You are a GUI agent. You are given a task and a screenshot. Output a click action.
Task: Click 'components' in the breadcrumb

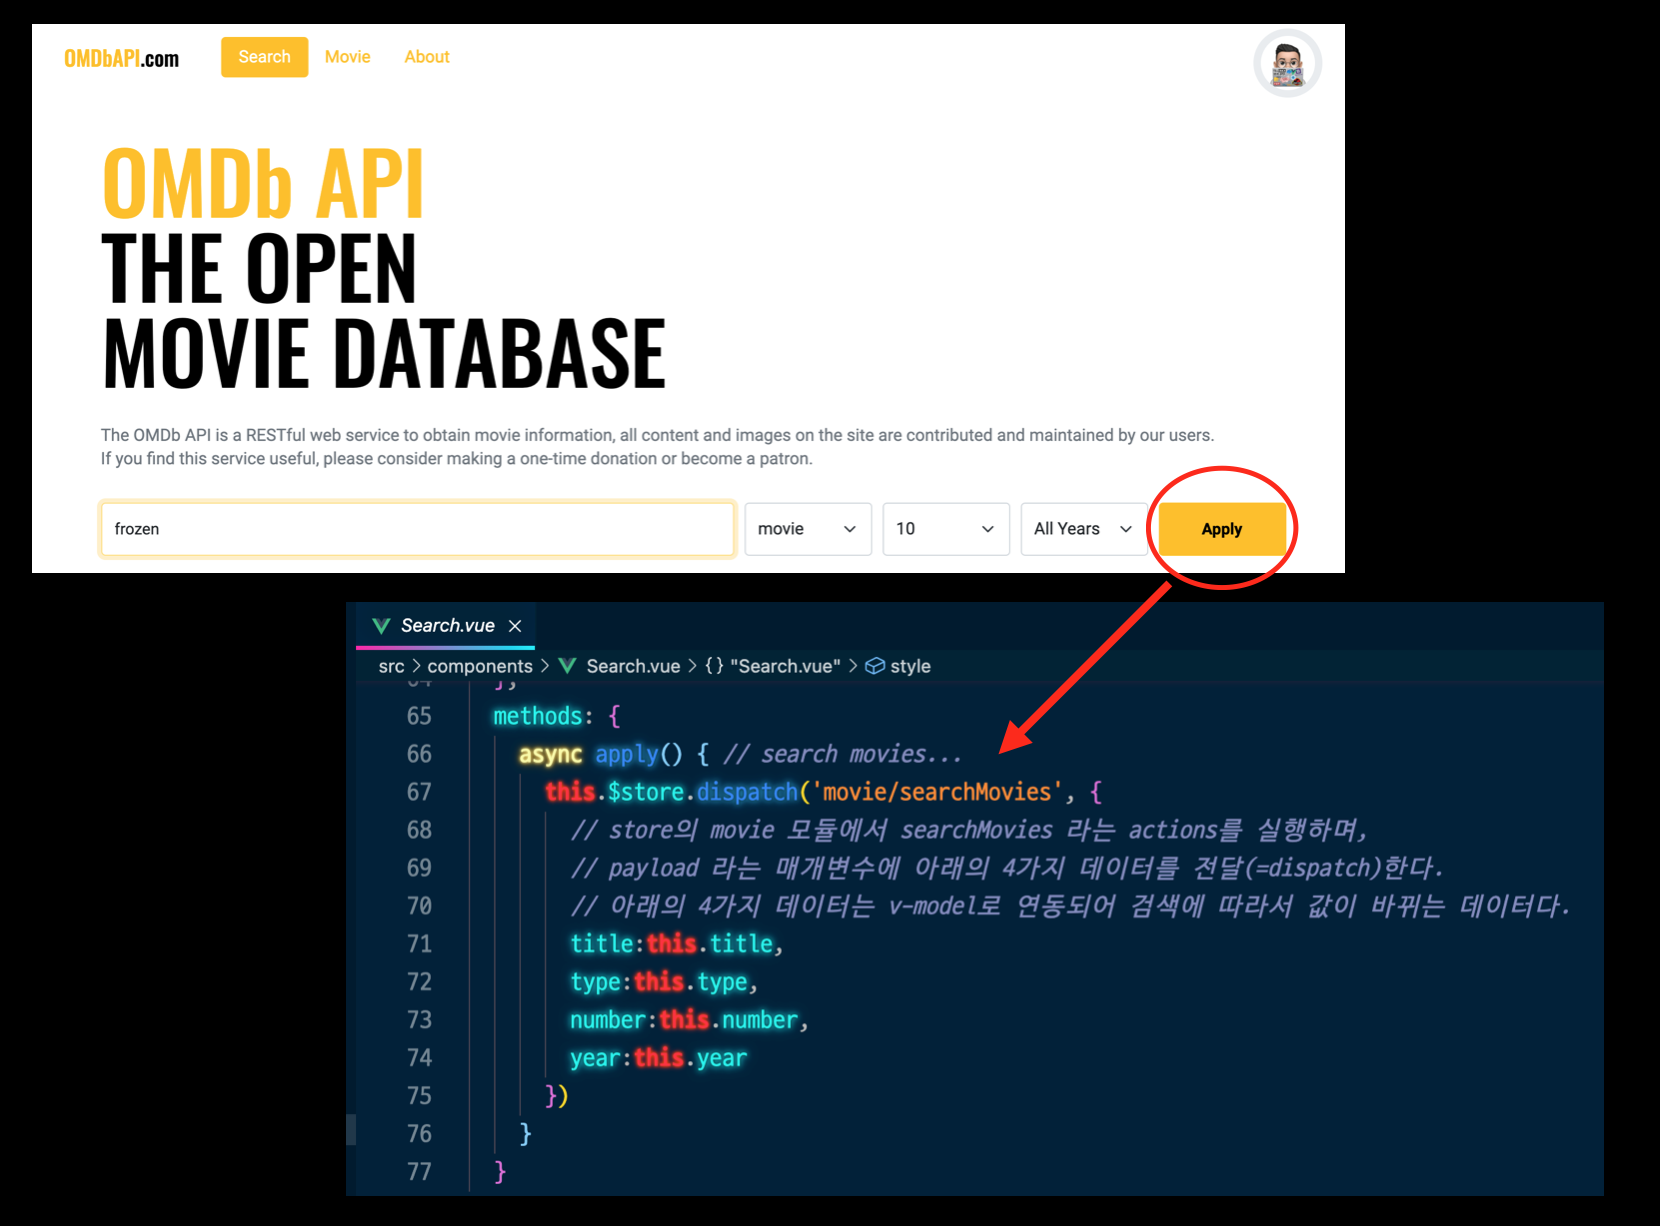coord(480,666)
